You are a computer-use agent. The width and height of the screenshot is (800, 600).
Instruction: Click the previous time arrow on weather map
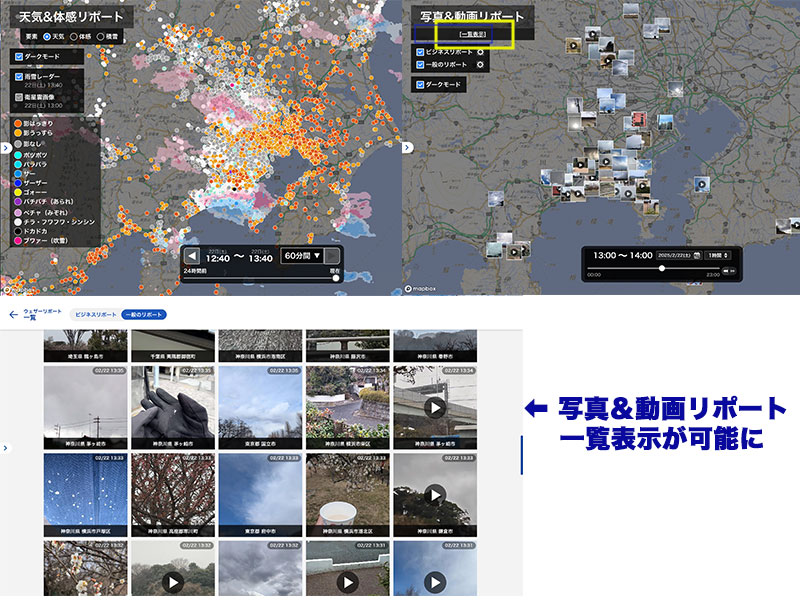(x=194, y=255)
